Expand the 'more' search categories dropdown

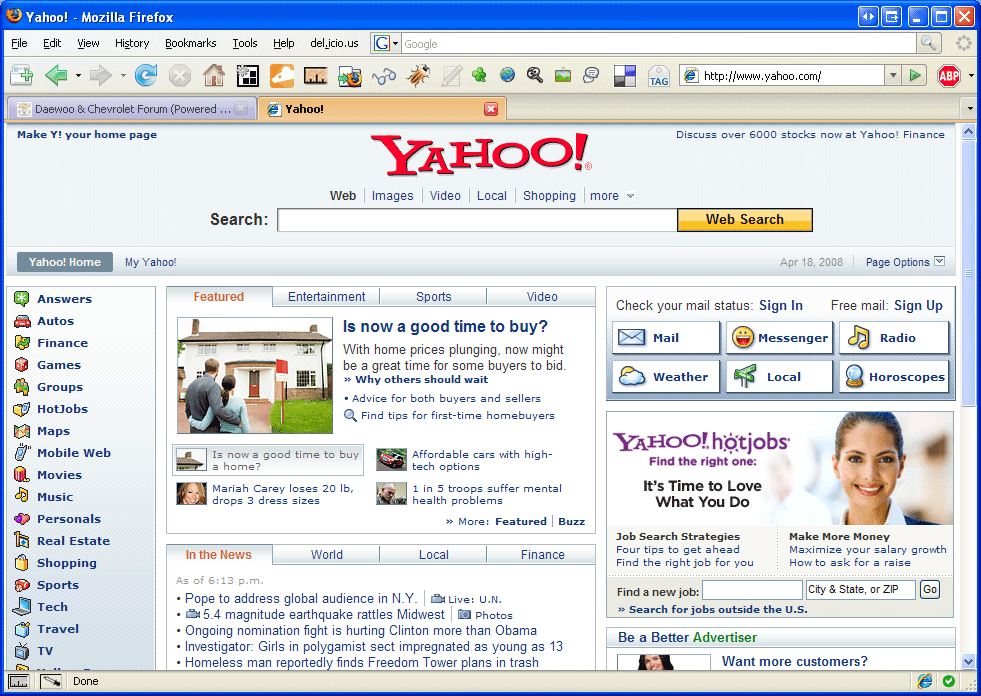pyautogui.click(x=612, y=196)
